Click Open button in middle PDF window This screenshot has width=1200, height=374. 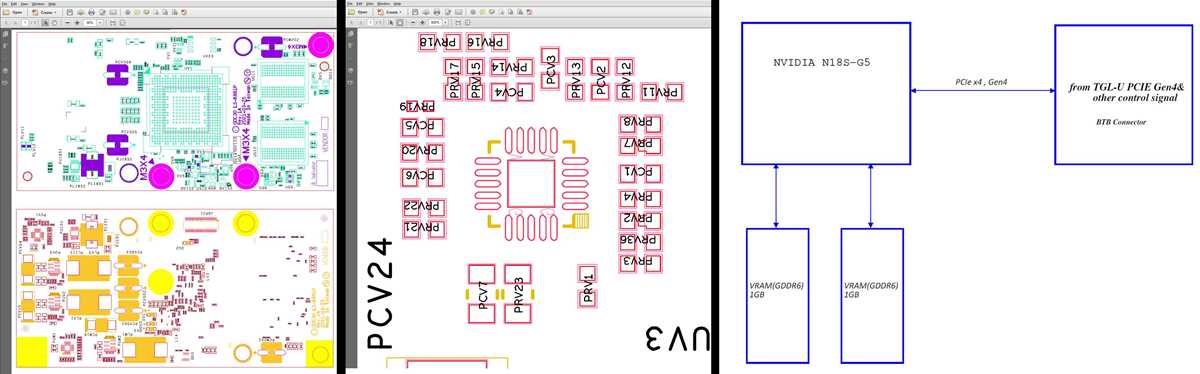[x=358, y=12]
